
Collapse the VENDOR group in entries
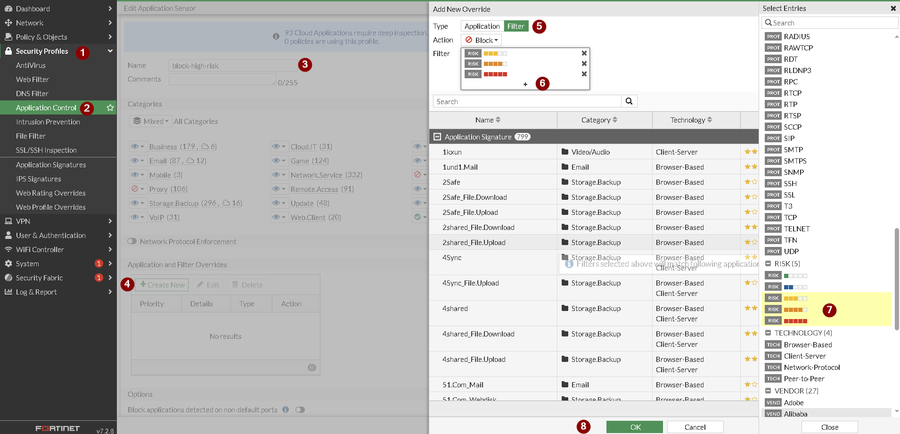click(x=768, y=391)
